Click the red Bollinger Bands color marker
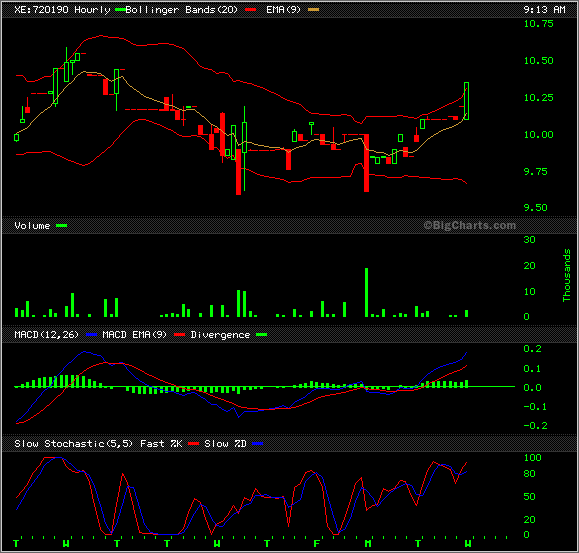Viewport: 579px width, 553px height. pos(250,10)
